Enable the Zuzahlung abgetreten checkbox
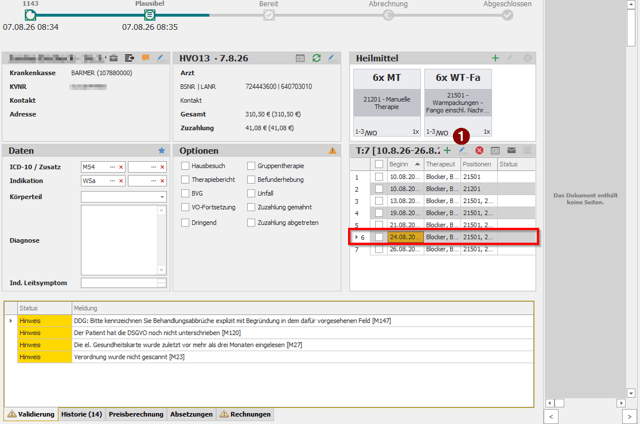The width and height of the screenshot is (640, 424). click(x=251, y=222)
